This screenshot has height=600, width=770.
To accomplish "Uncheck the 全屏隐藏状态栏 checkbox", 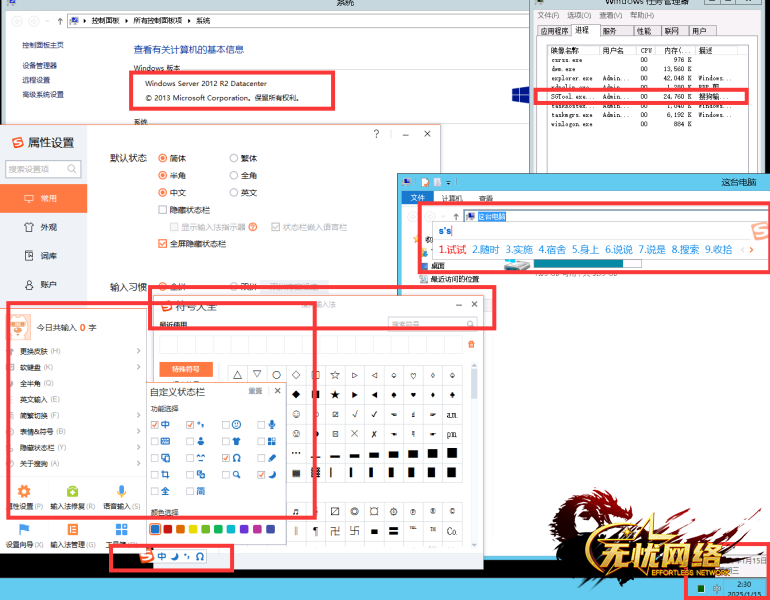I will point(163,244).
